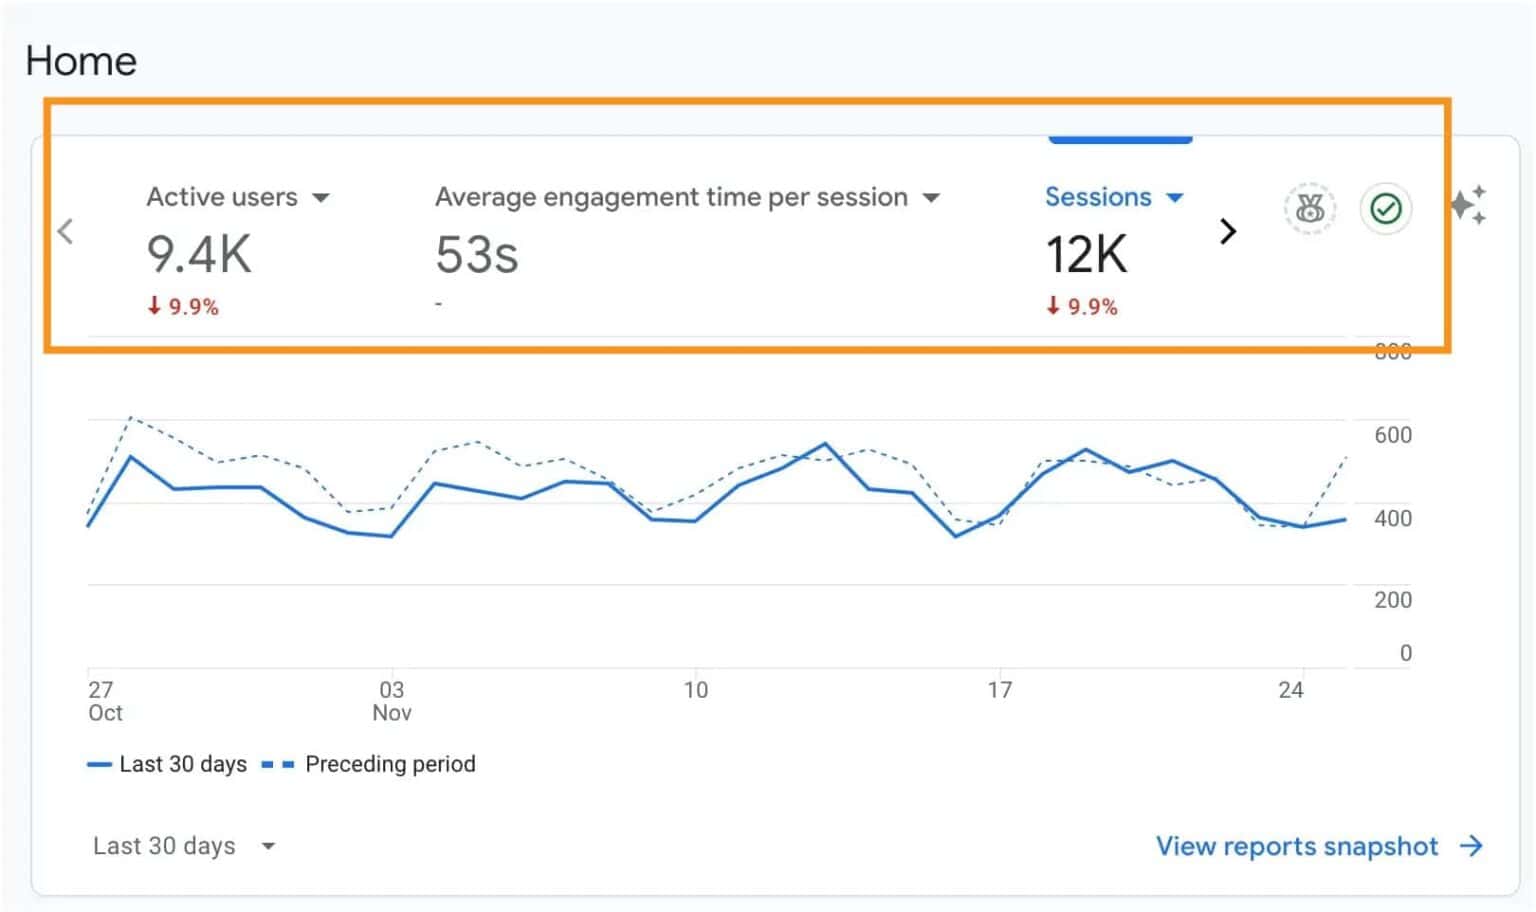Select the 12K Sessions value
The width and height of the screenshot is (1536, 912).
[x=1086, y=253]
